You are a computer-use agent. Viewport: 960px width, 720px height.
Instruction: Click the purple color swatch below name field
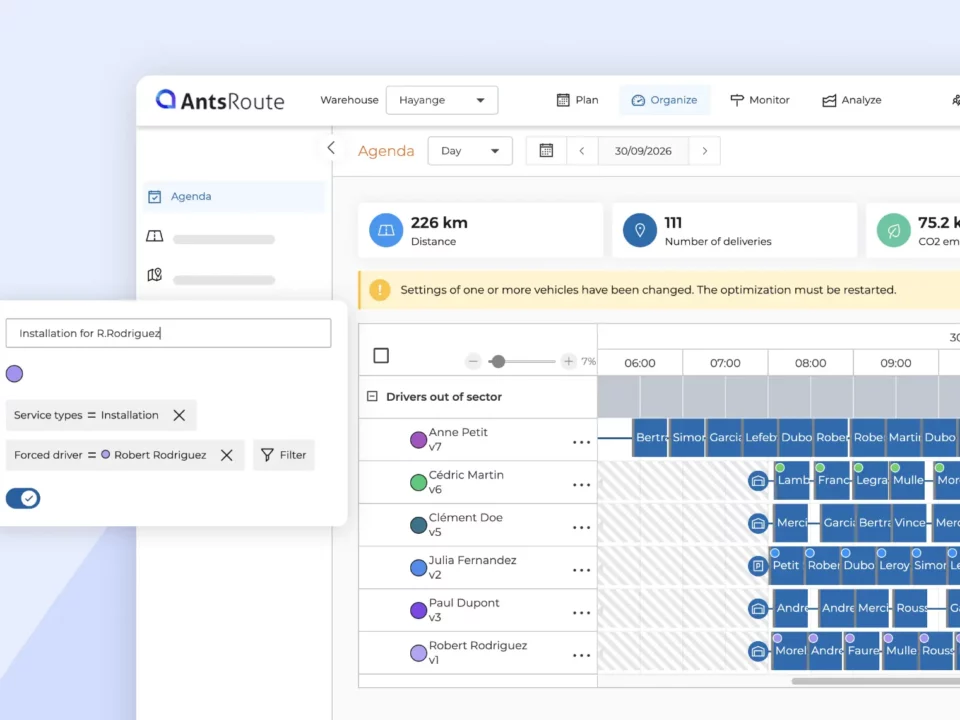15,373
